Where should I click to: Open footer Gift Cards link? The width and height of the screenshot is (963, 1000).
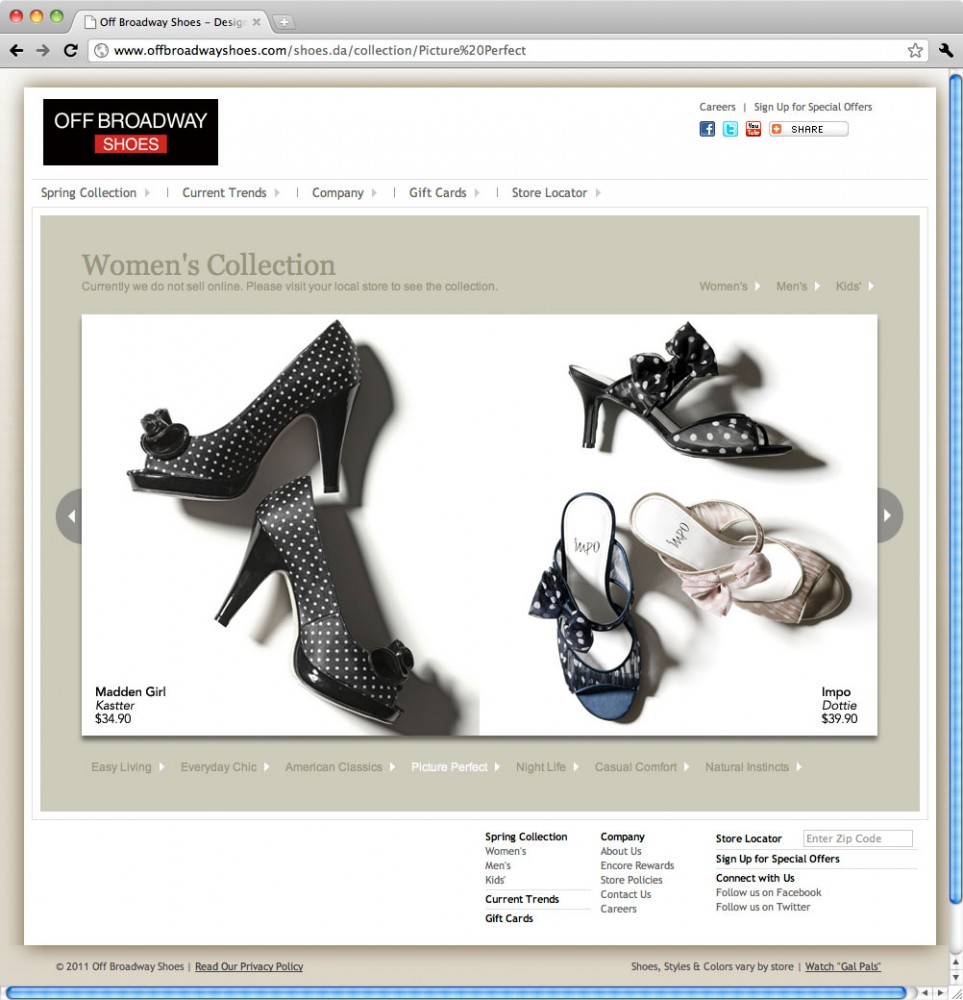[x=509, y=918]
